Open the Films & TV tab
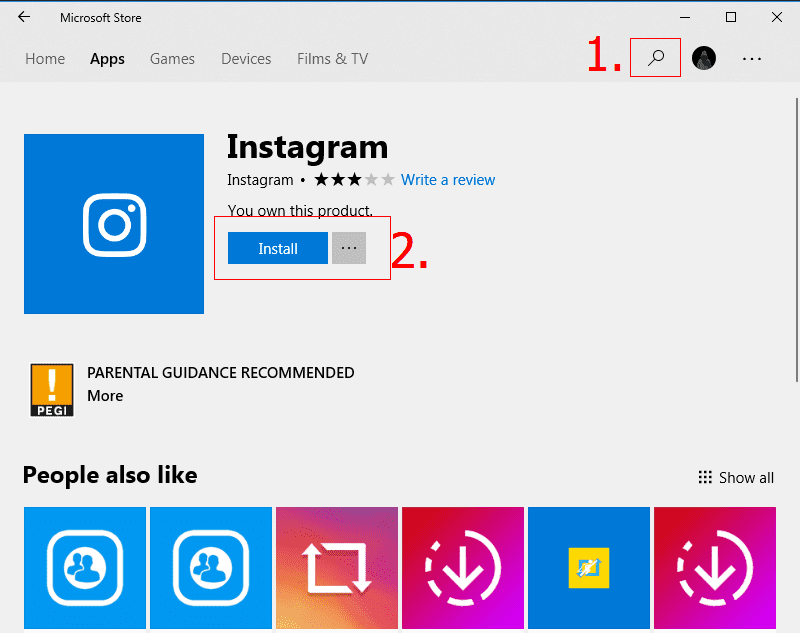This screenshot has height=633, width=800. [333, 59]
